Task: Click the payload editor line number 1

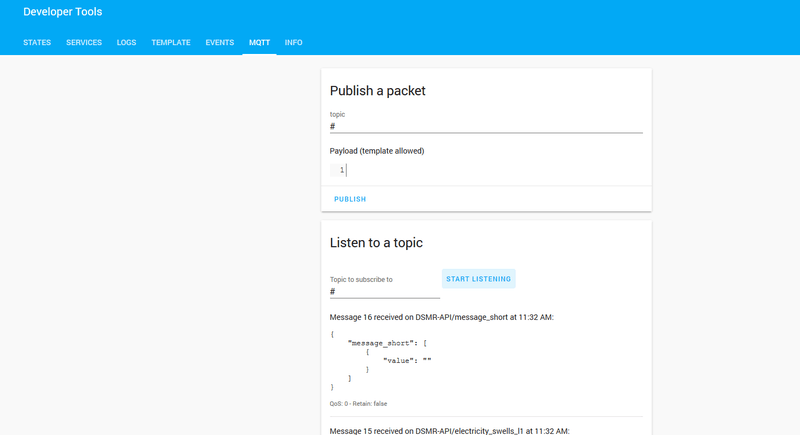Action: pyautogui.click(x=341, y=170)
